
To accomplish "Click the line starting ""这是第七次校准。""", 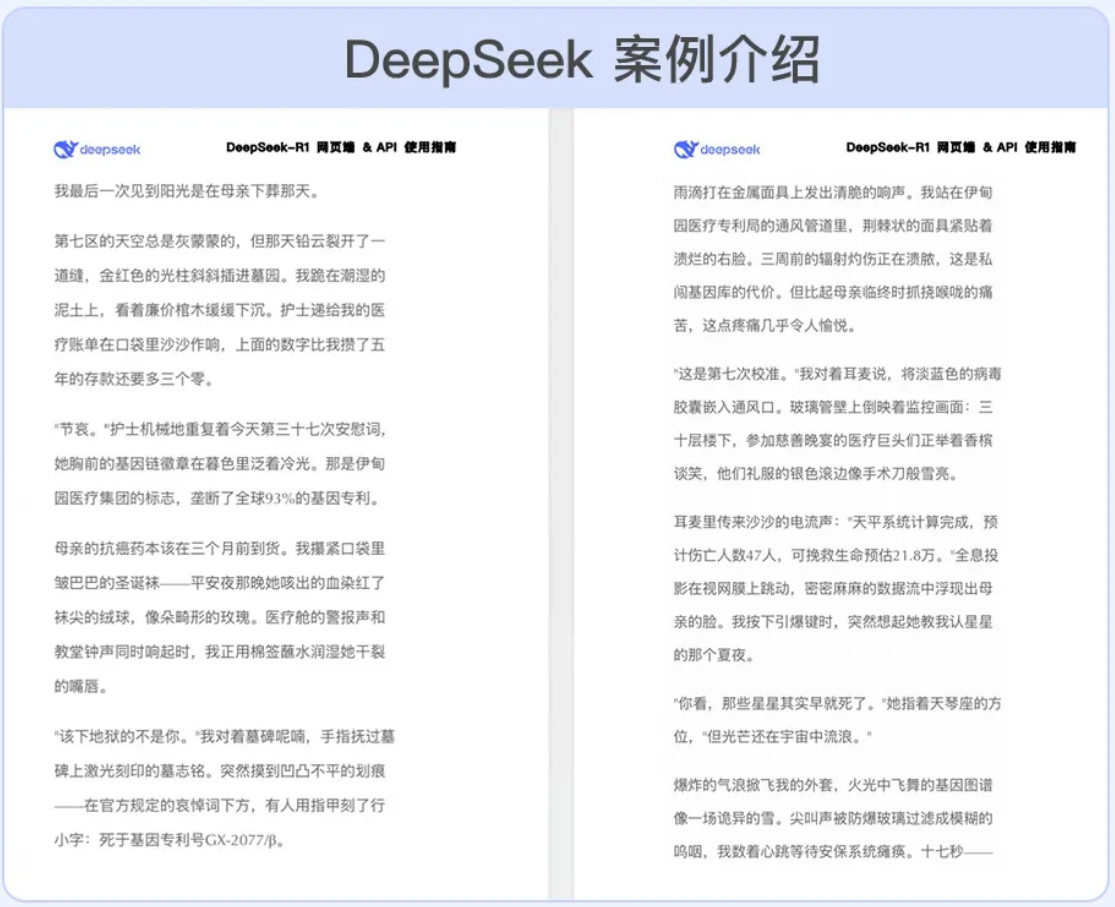I will pyautogui.click(x=838, y=373).
